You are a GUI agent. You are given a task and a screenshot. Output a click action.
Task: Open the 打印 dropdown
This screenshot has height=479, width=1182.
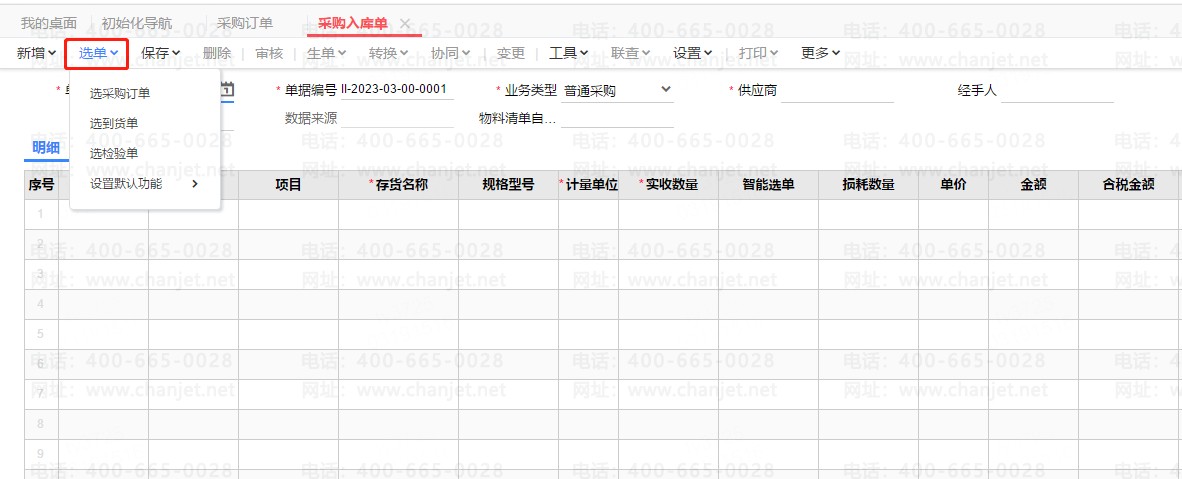[758, 53]
